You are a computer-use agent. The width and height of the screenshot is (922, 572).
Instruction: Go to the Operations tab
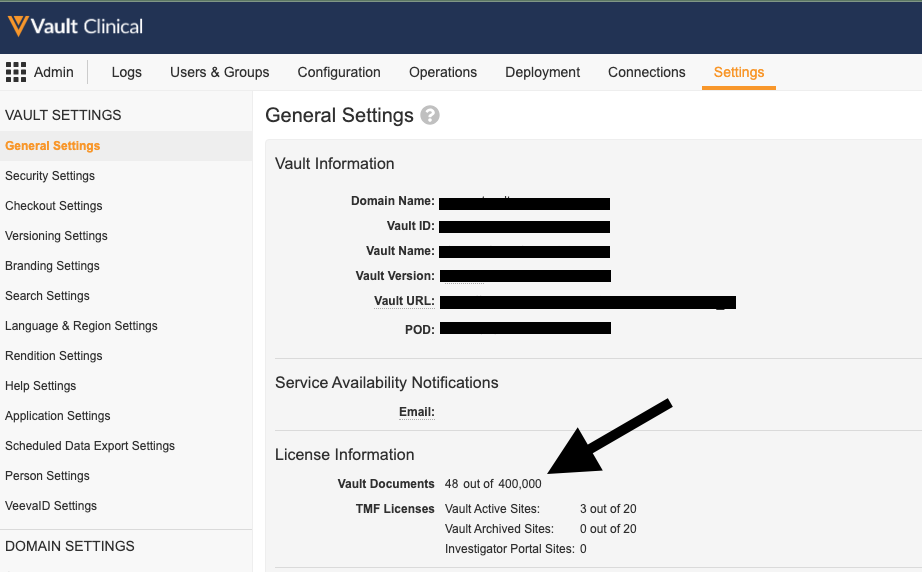(x=443, y=72)
